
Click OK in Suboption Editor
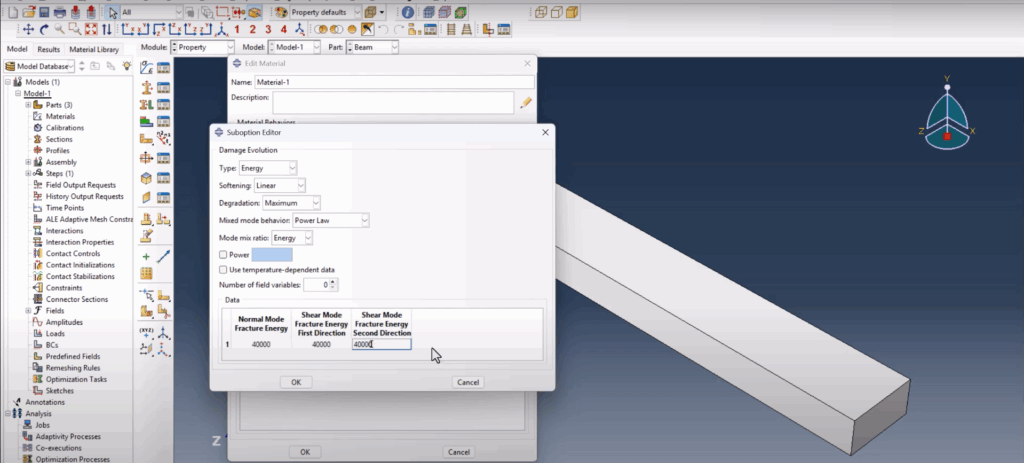(x=296, y=382)
